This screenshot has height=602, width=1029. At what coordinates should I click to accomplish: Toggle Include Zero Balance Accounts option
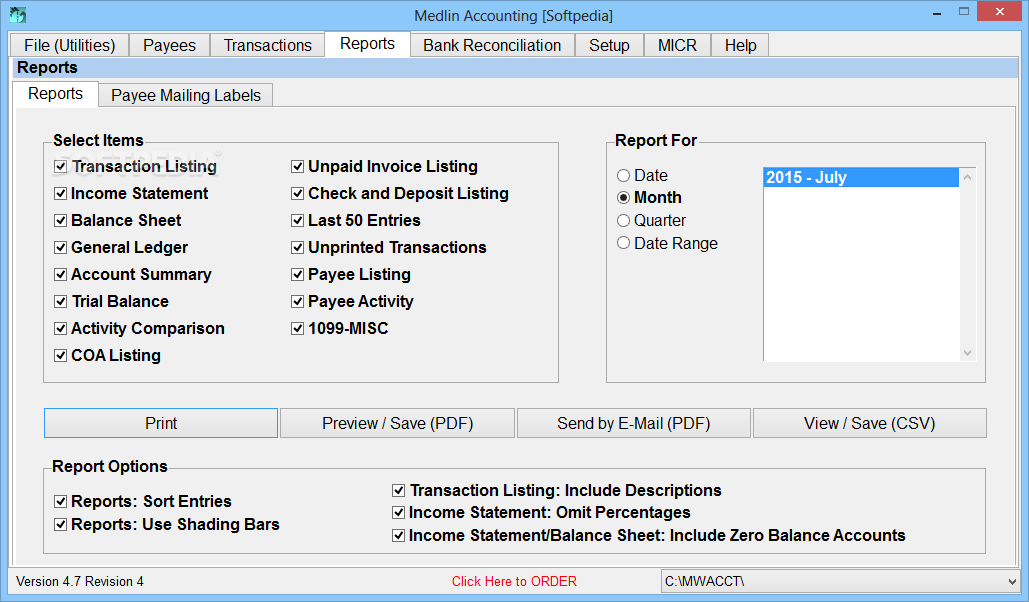point(398,536)
